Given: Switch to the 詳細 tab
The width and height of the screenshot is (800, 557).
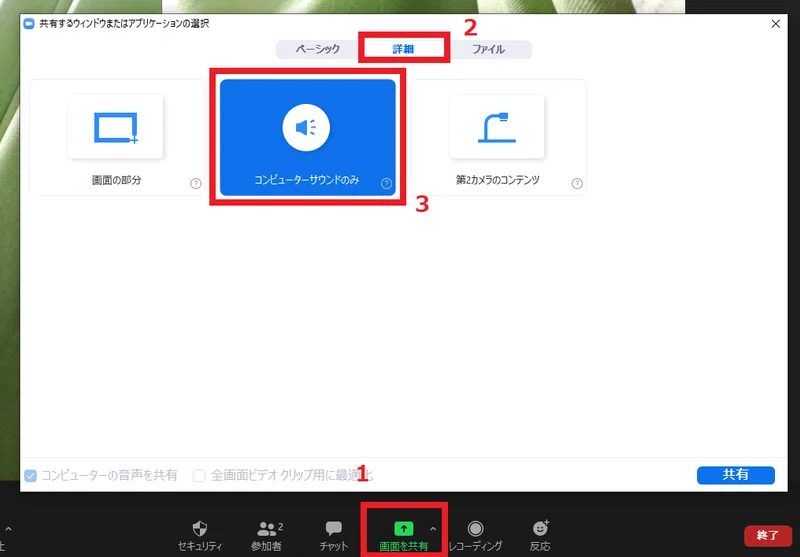Looking at the screenshot, I should [x=403, y=49].
